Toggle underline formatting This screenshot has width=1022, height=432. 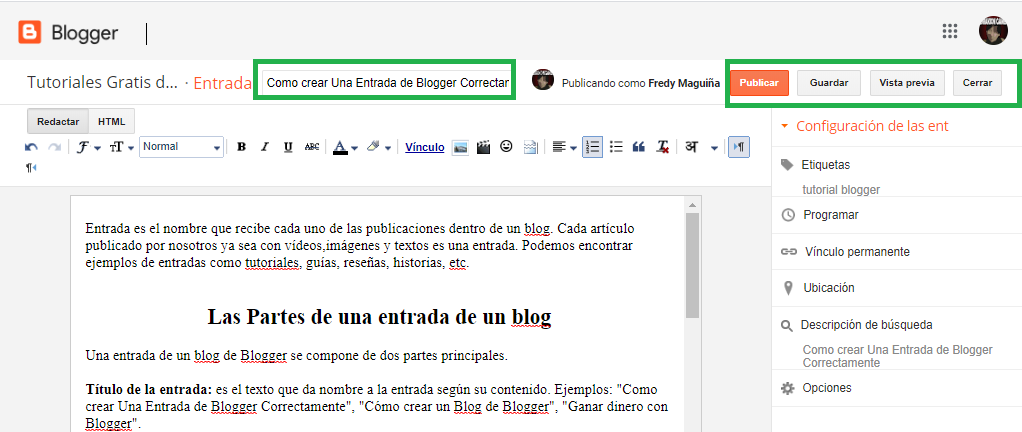[288, 147]
